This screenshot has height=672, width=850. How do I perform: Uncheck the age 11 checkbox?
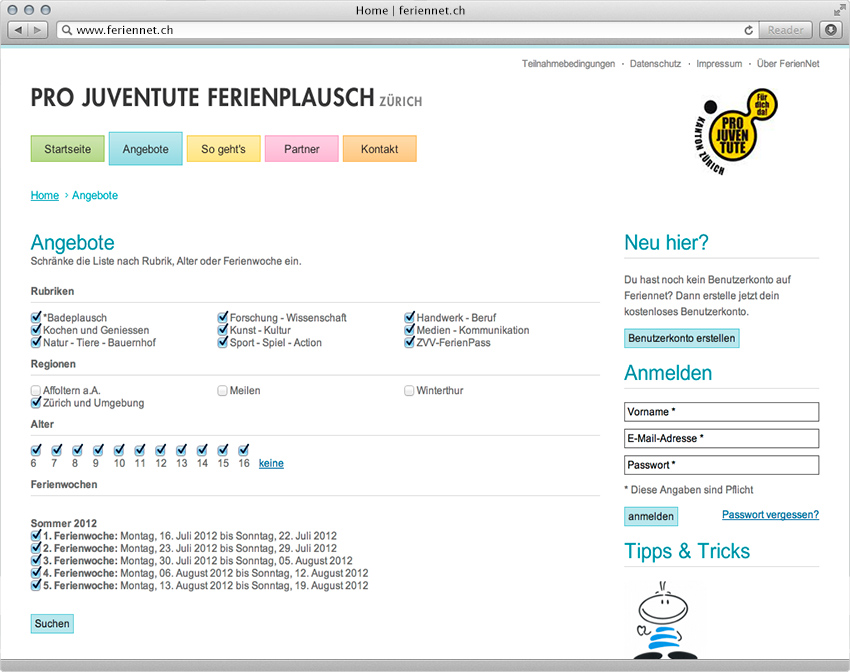coord(139,450)
